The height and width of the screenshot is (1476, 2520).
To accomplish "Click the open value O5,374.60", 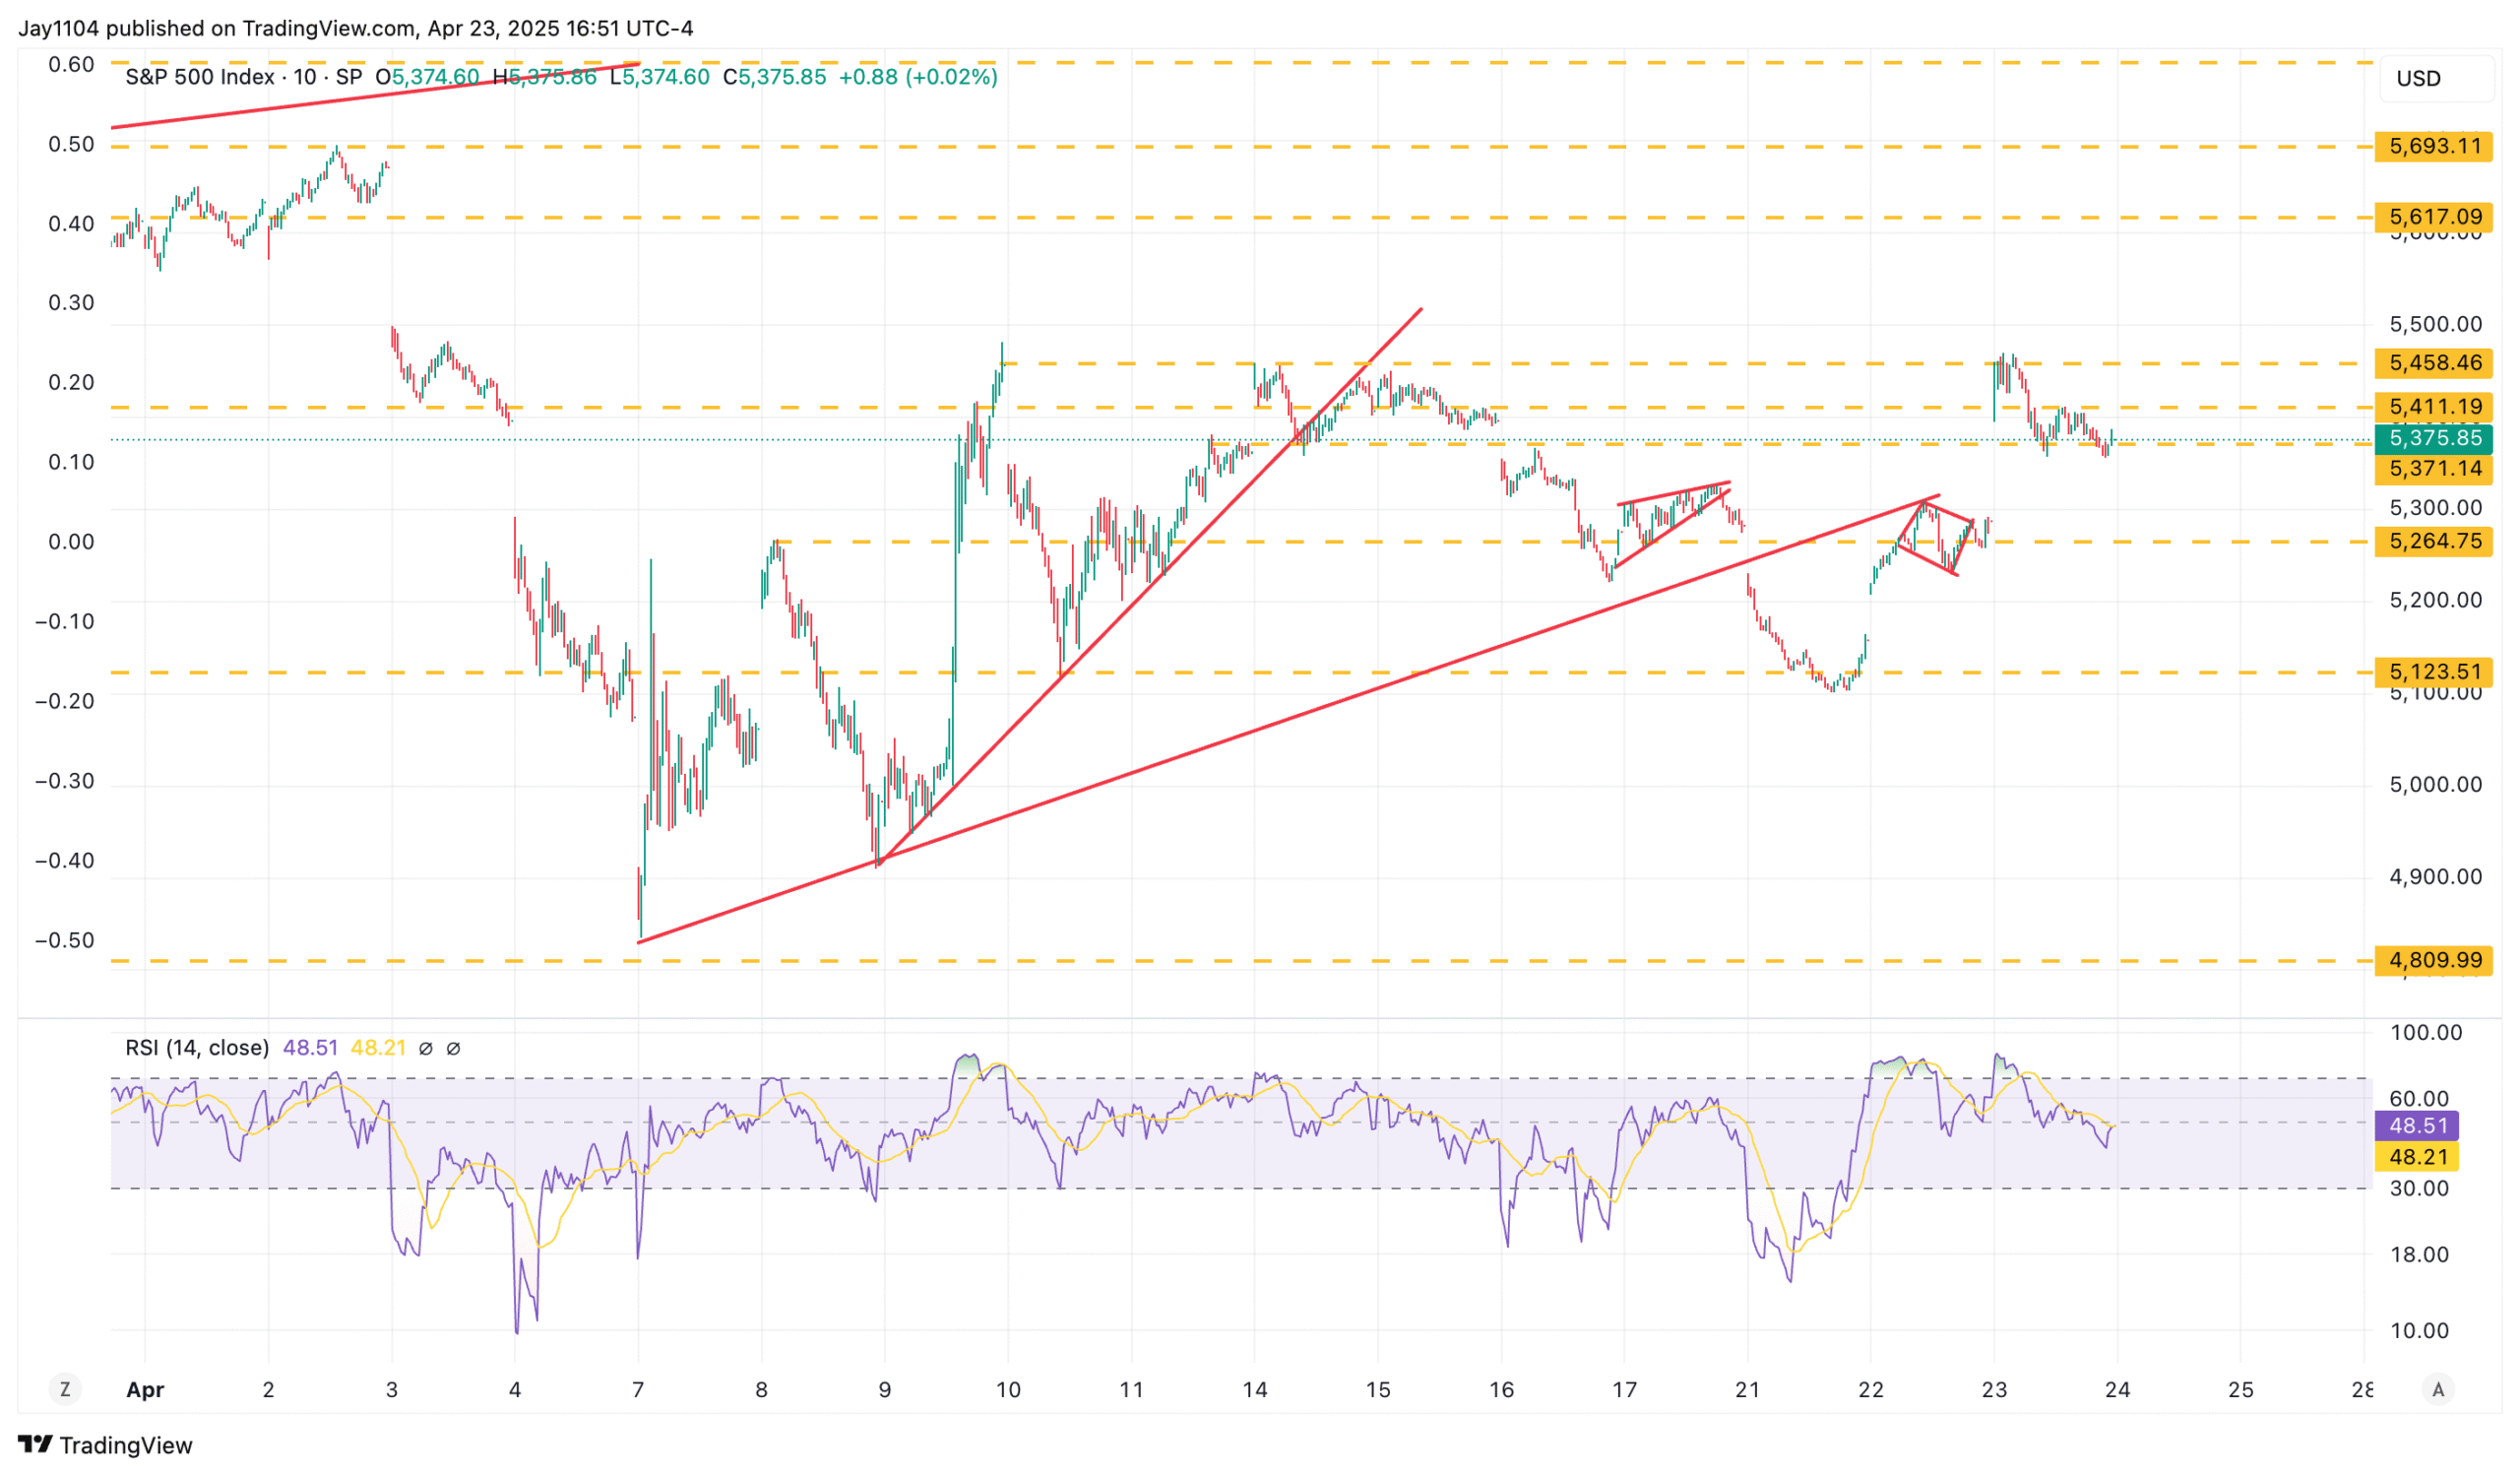I will [428, 77].
